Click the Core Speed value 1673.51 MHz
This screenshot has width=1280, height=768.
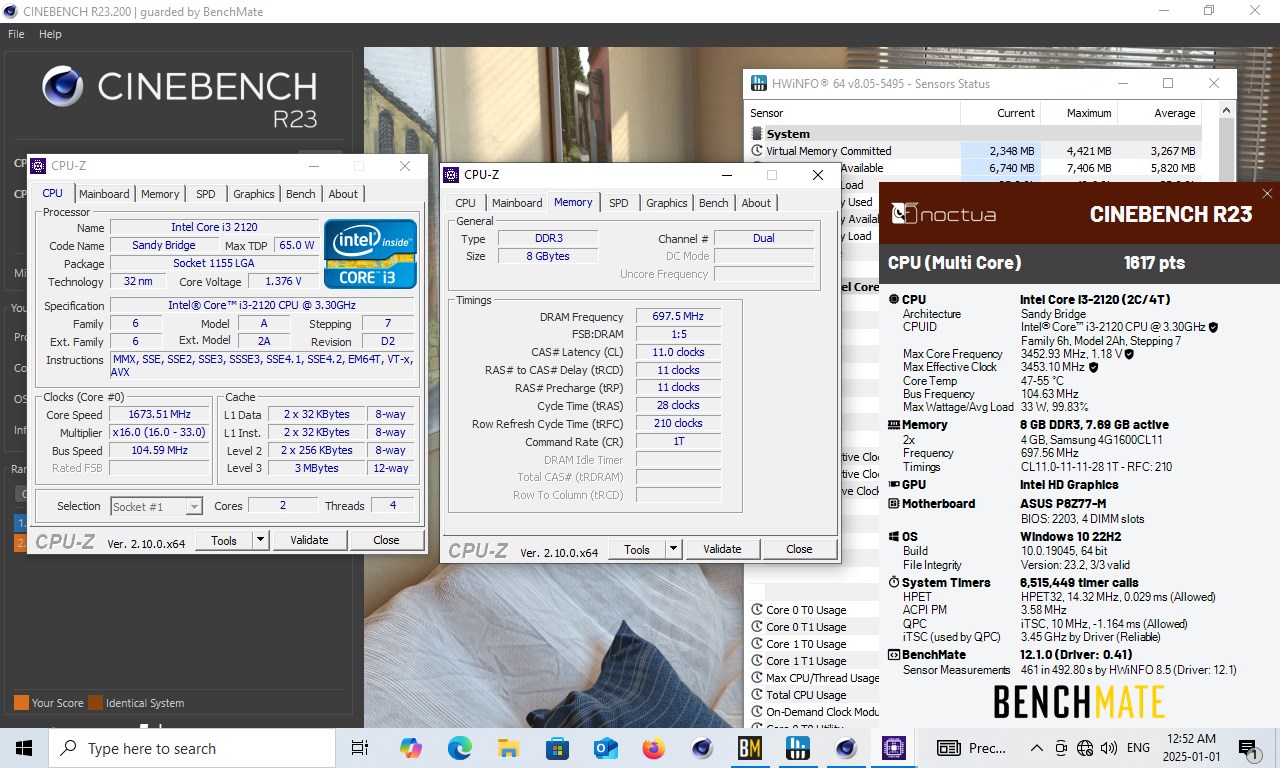(159, 414)
